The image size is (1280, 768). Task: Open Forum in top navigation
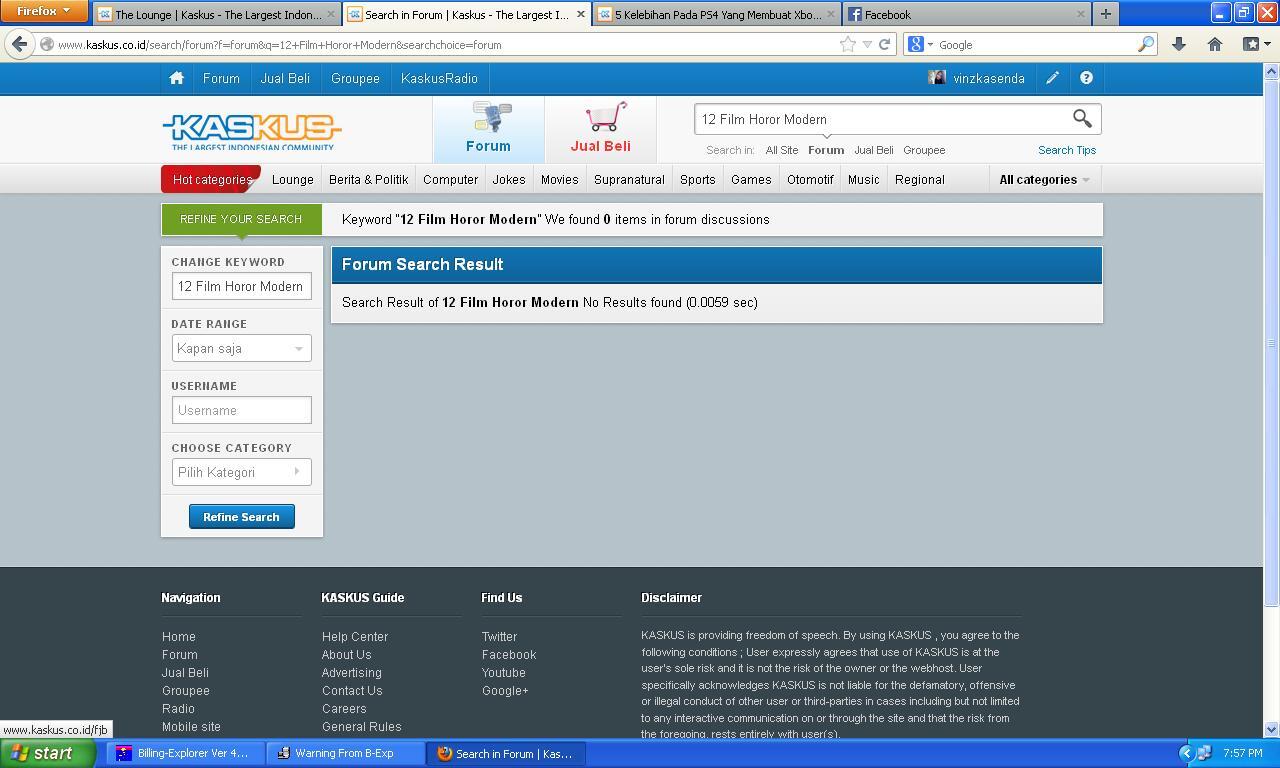221,78
